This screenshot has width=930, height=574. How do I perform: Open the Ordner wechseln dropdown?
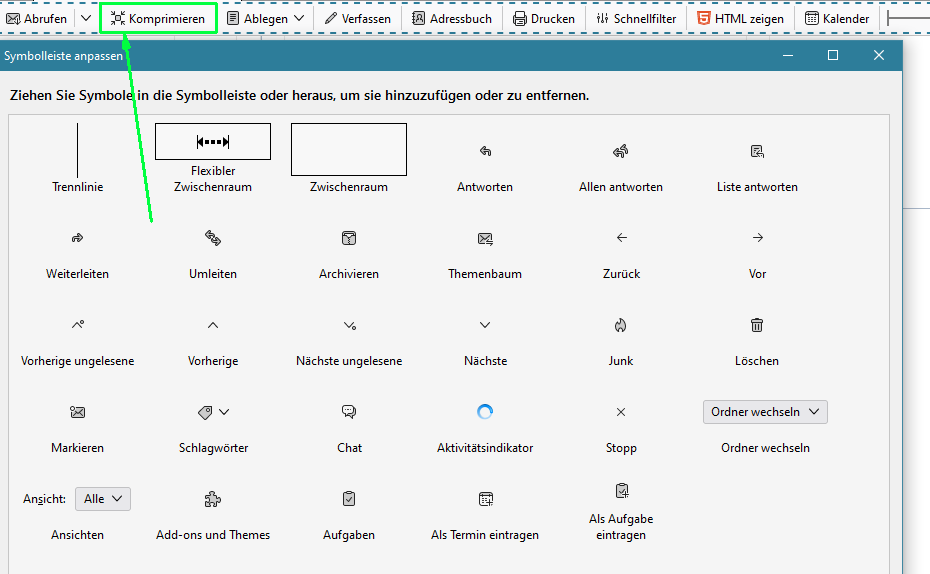point(765,412)
